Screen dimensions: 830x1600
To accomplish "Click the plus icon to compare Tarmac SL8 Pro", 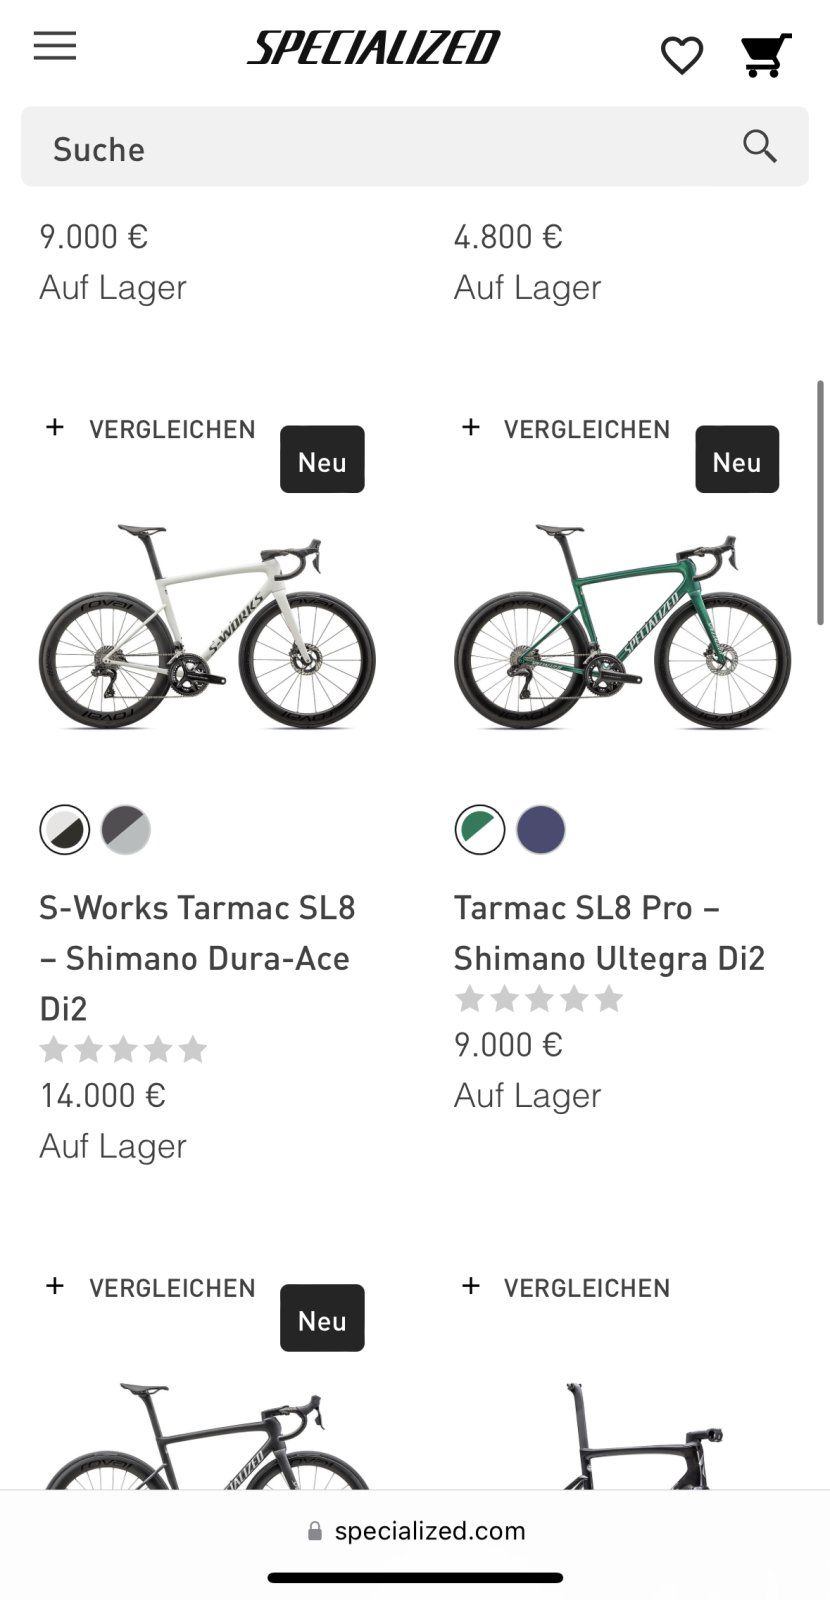I will click(471, 427).
